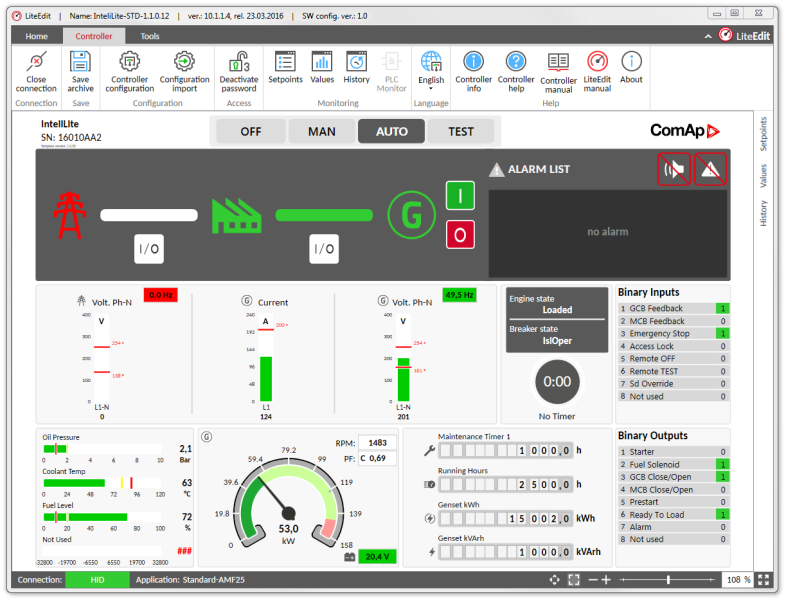
Task: Switch controller mode to OFF
Action: [250, 131]
